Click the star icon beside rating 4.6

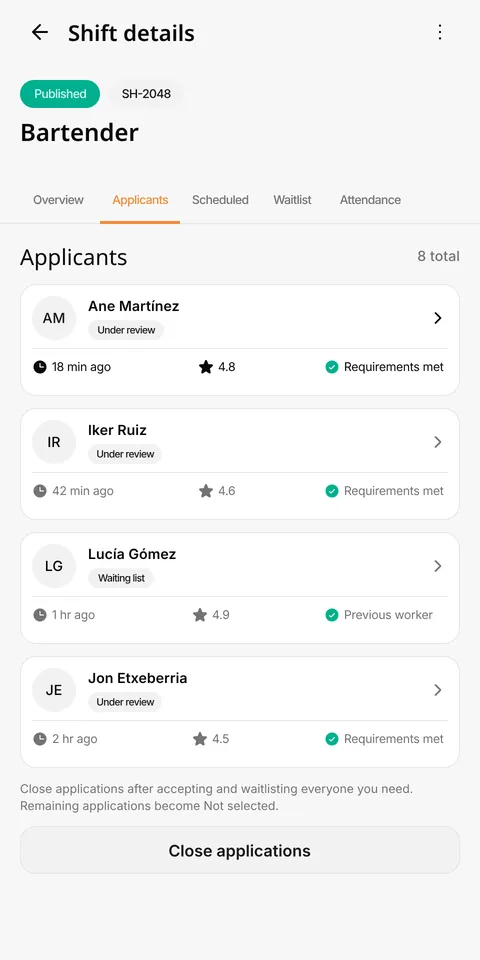[206, 490]
